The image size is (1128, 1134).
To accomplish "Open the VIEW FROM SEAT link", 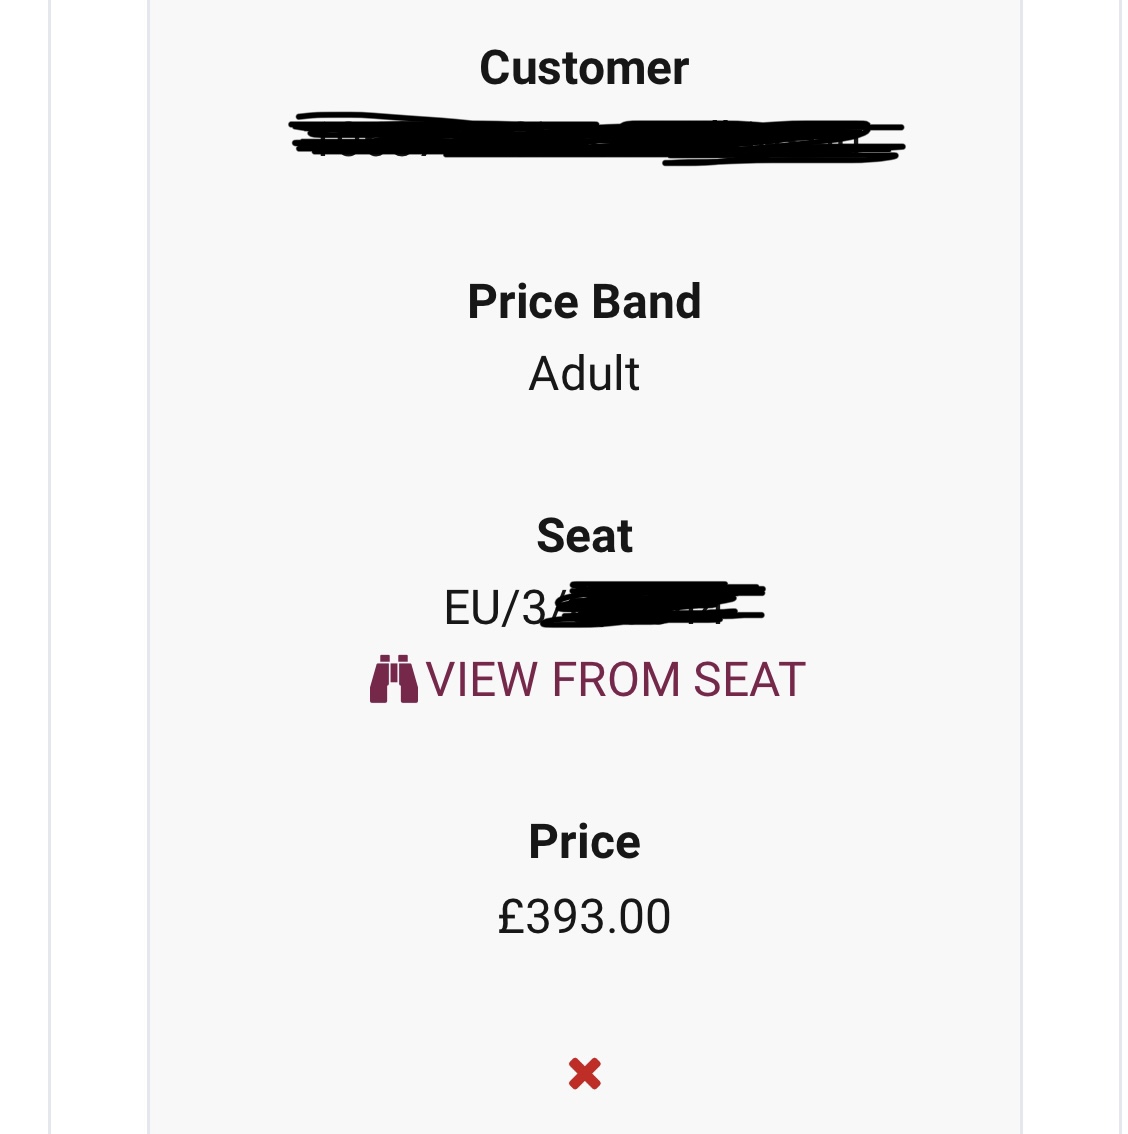I will pos(587,679).
